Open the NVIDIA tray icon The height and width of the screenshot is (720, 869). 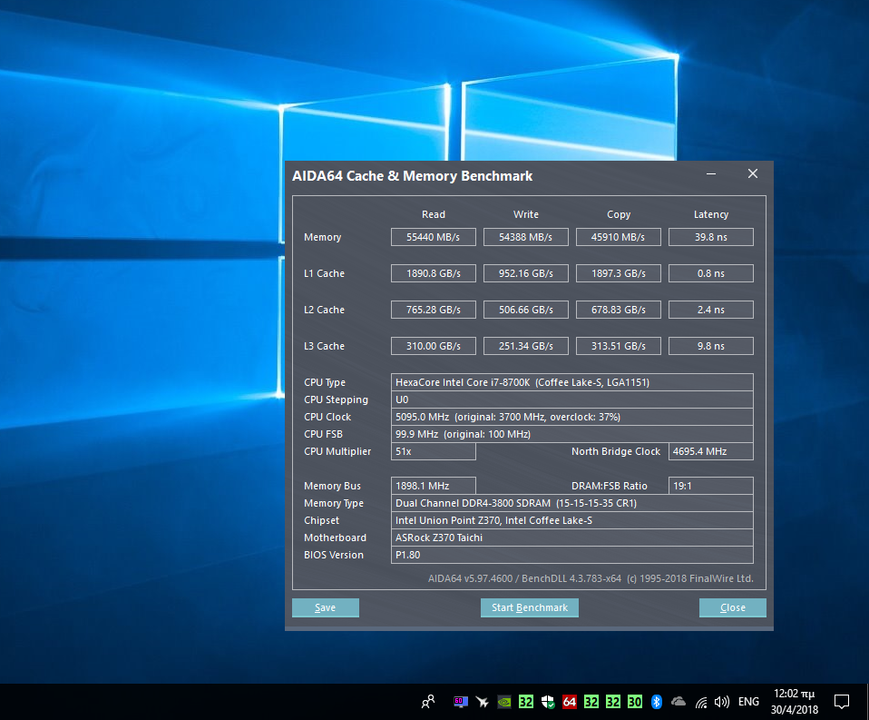[504, 702]
